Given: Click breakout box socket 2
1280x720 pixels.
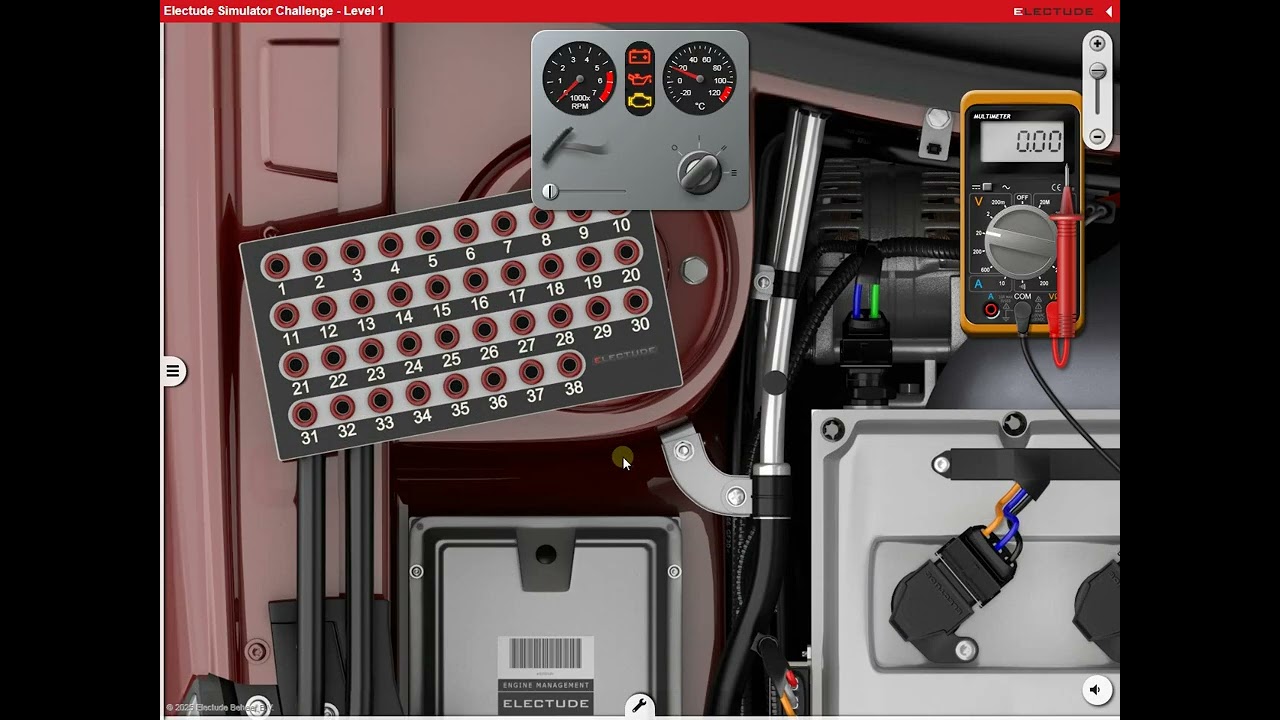Looking at the screenshot, I should (x=314, y=259).
